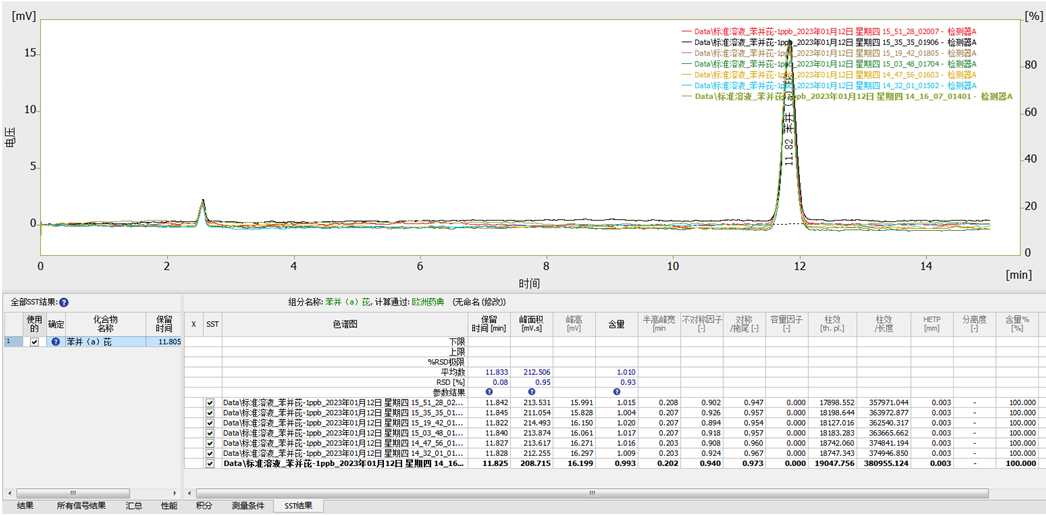
Task: Click the 保留时间 [min] column header in SST table
Action: point(489,324)
